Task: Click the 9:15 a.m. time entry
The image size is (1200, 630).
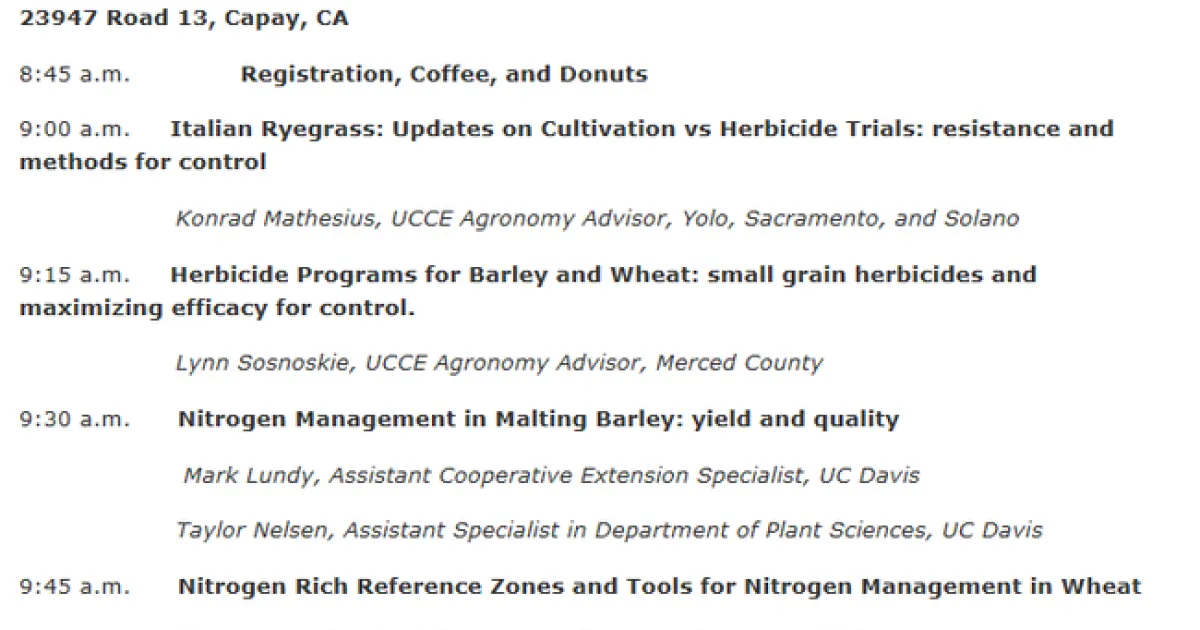Action: tap(74, 275)
